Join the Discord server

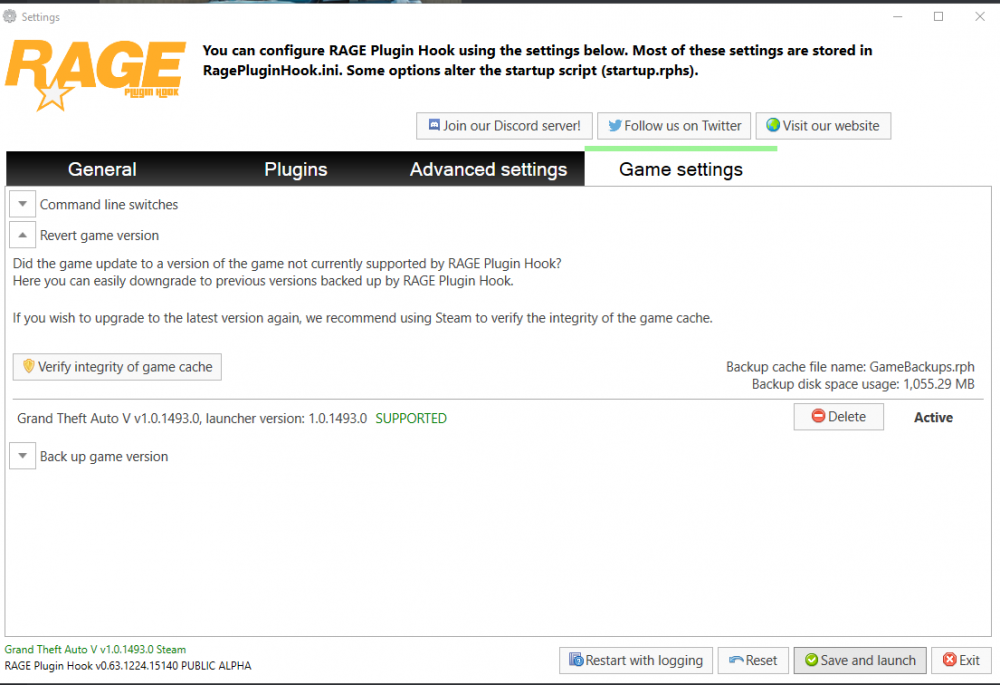click(x=504, y=126)
